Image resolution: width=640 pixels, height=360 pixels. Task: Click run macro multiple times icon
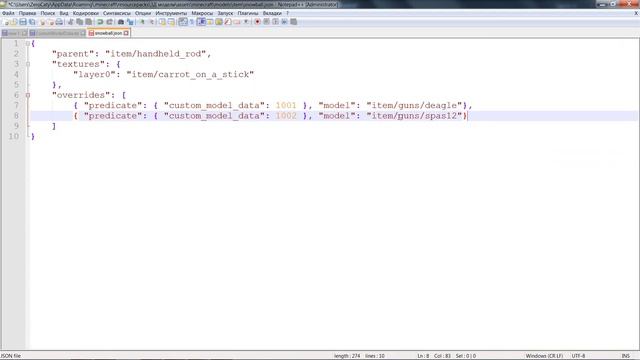[284, 22]
